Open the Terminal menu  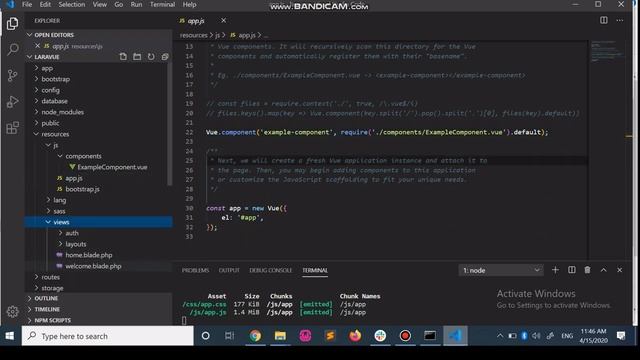point(162,4)
